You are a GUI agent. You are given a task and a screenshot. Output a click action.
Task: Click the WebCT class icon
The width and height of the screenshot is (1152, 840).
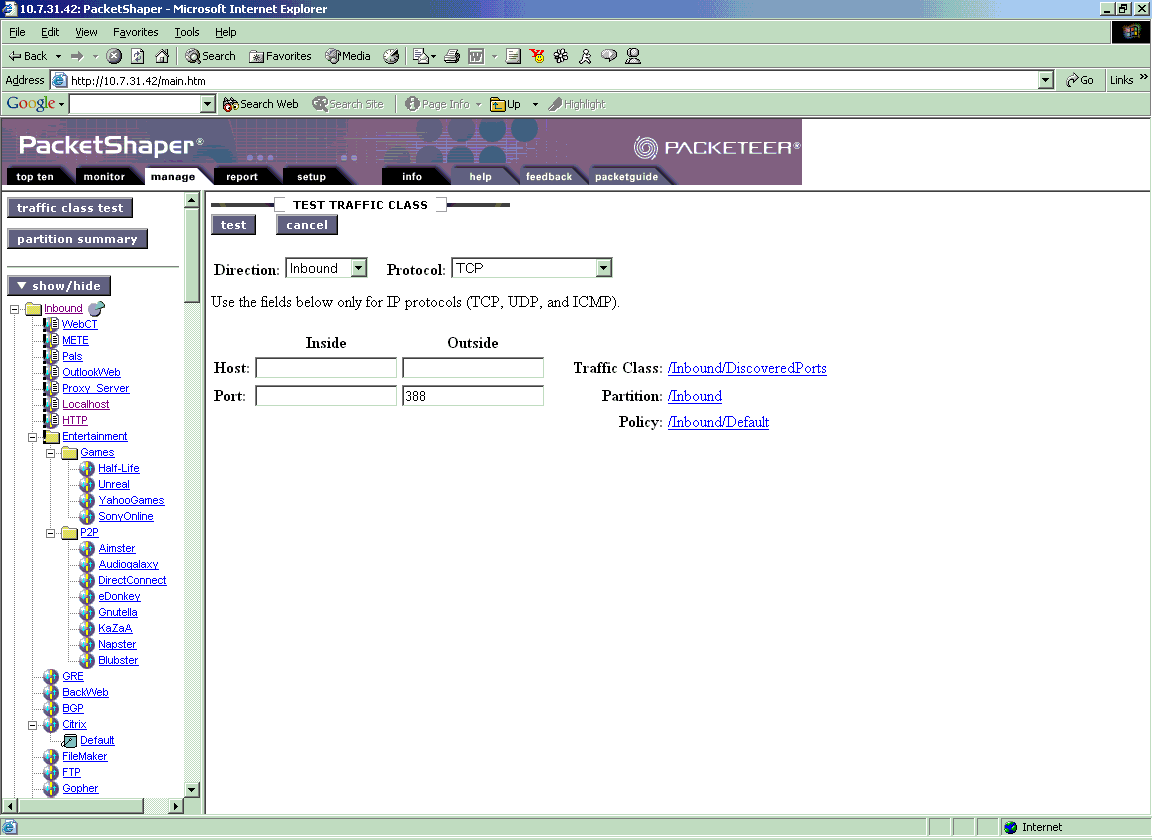click(51, 325)
